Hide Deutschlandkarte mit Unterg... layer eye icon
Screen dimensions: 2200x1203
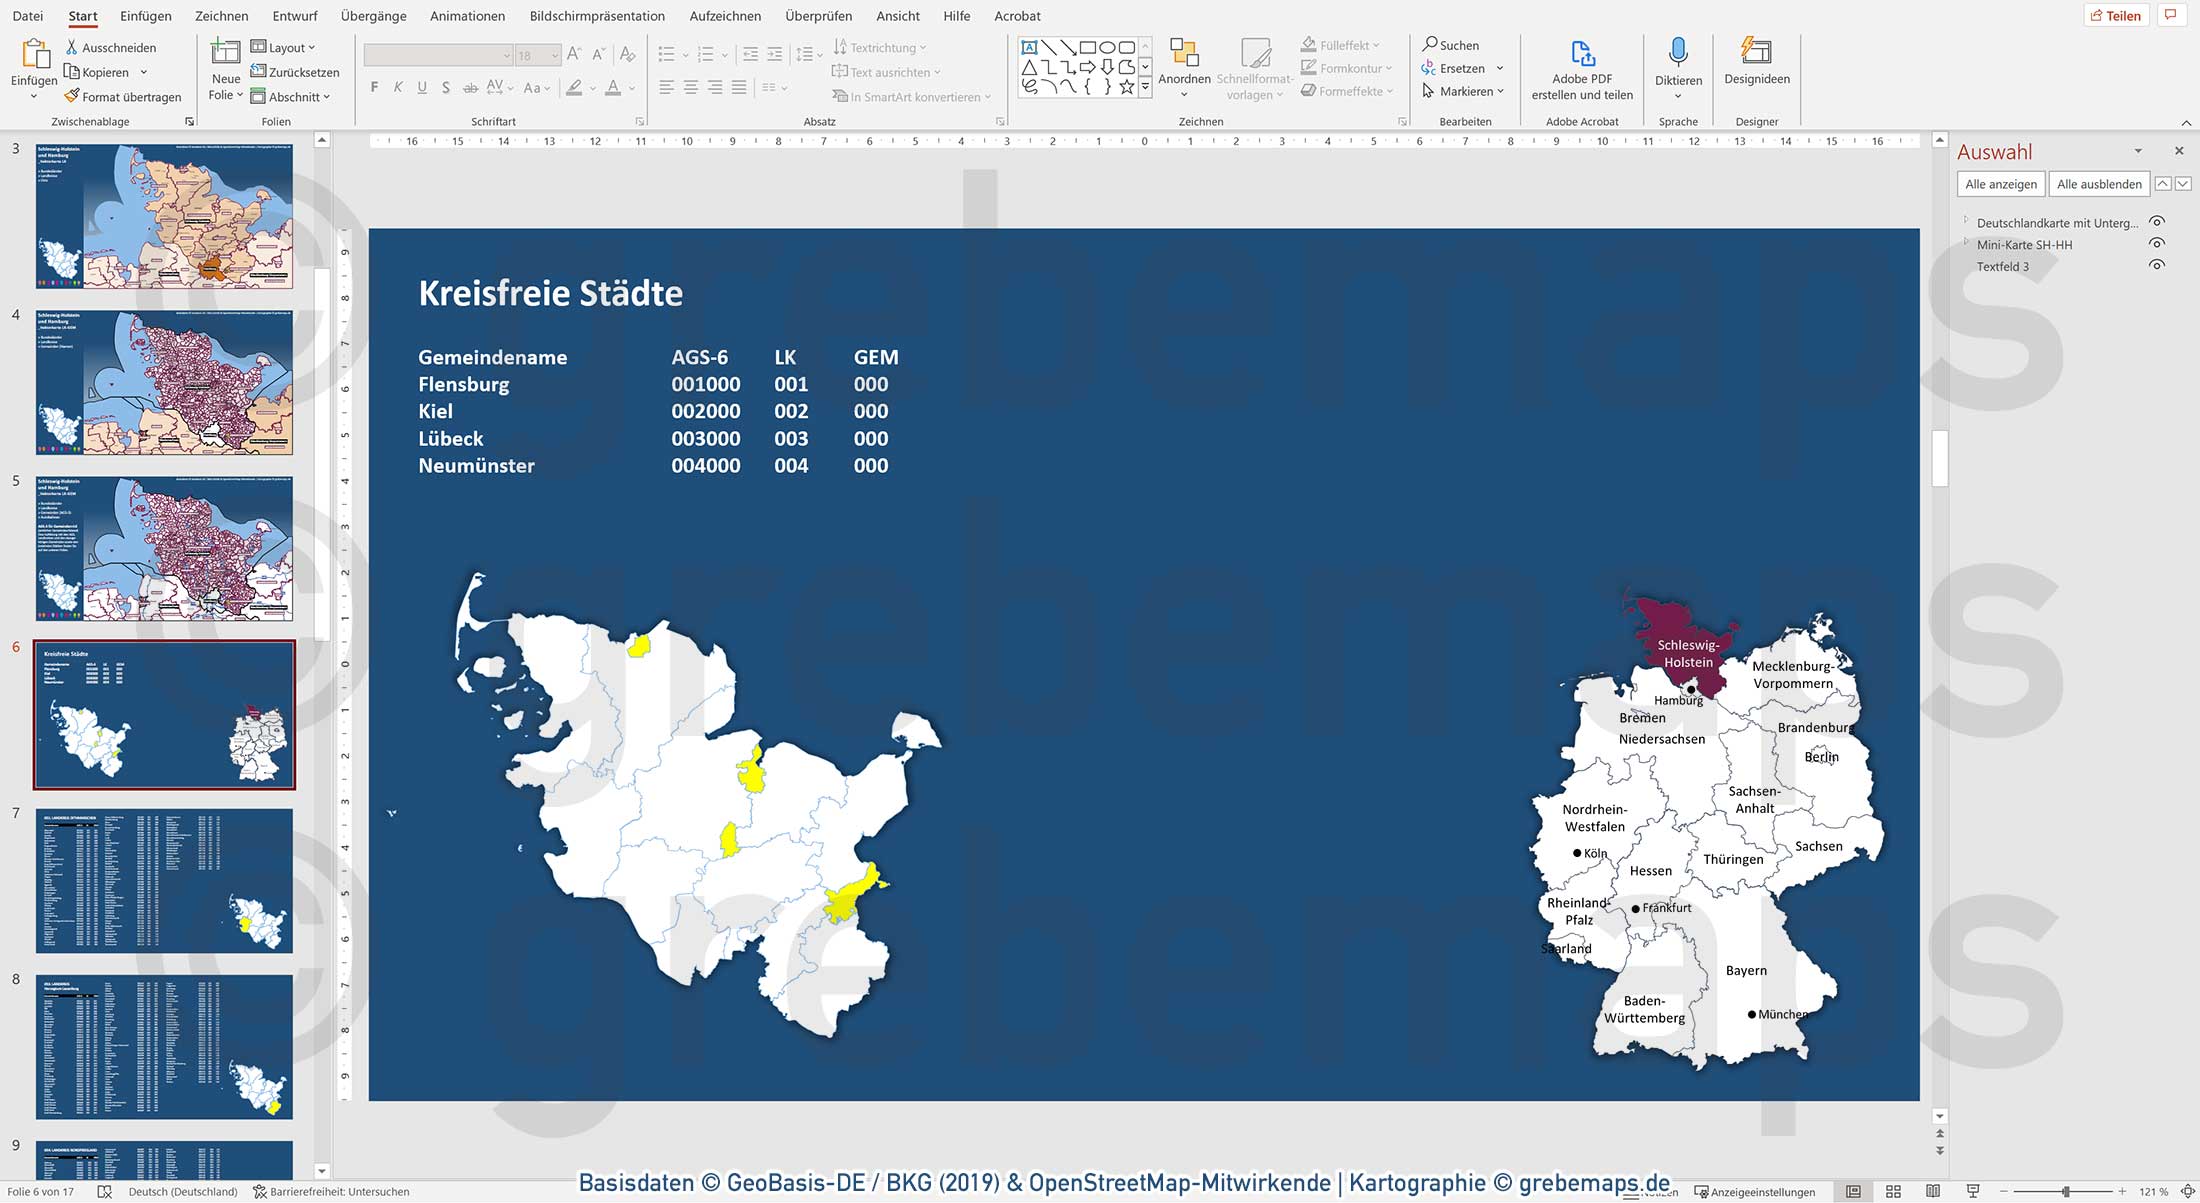coord(2157,222)
